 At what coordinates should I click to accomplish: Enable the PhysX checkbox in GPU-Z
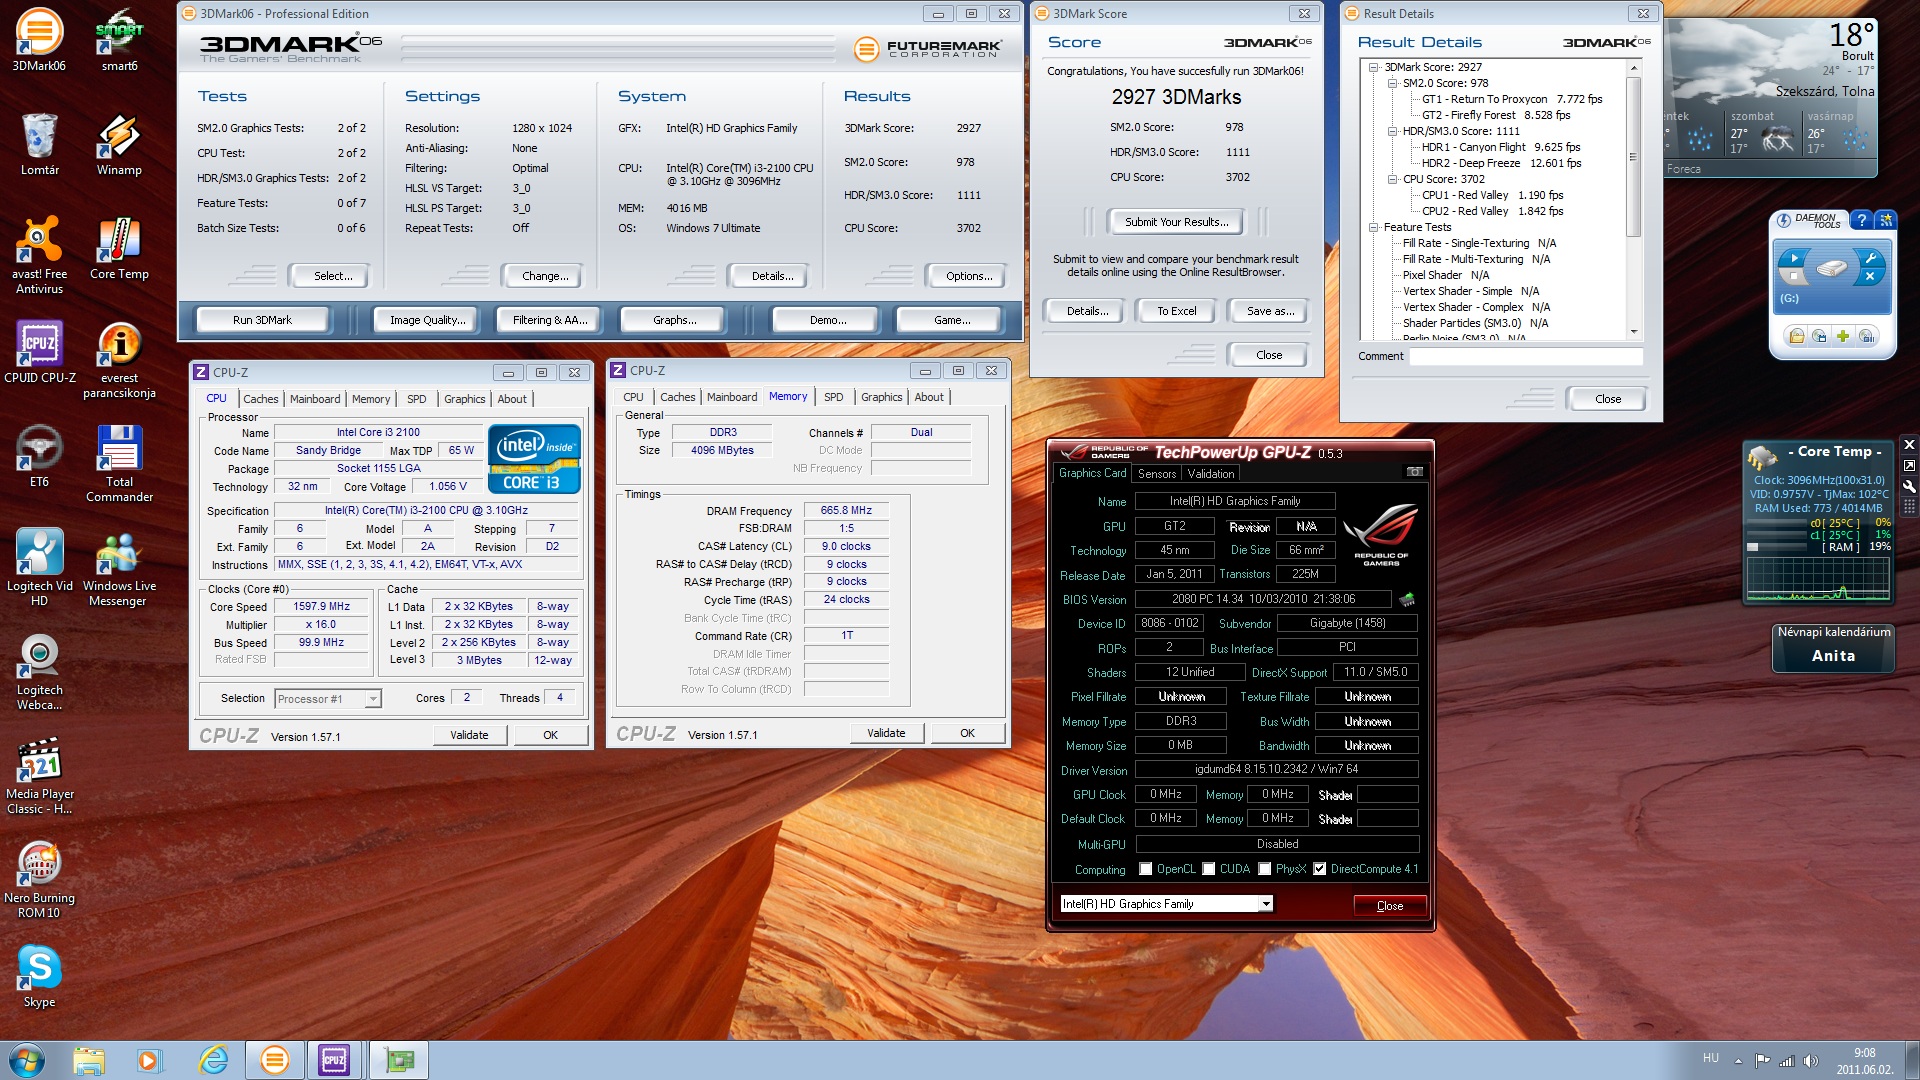pyautogui.click(x=1265, y=869)
